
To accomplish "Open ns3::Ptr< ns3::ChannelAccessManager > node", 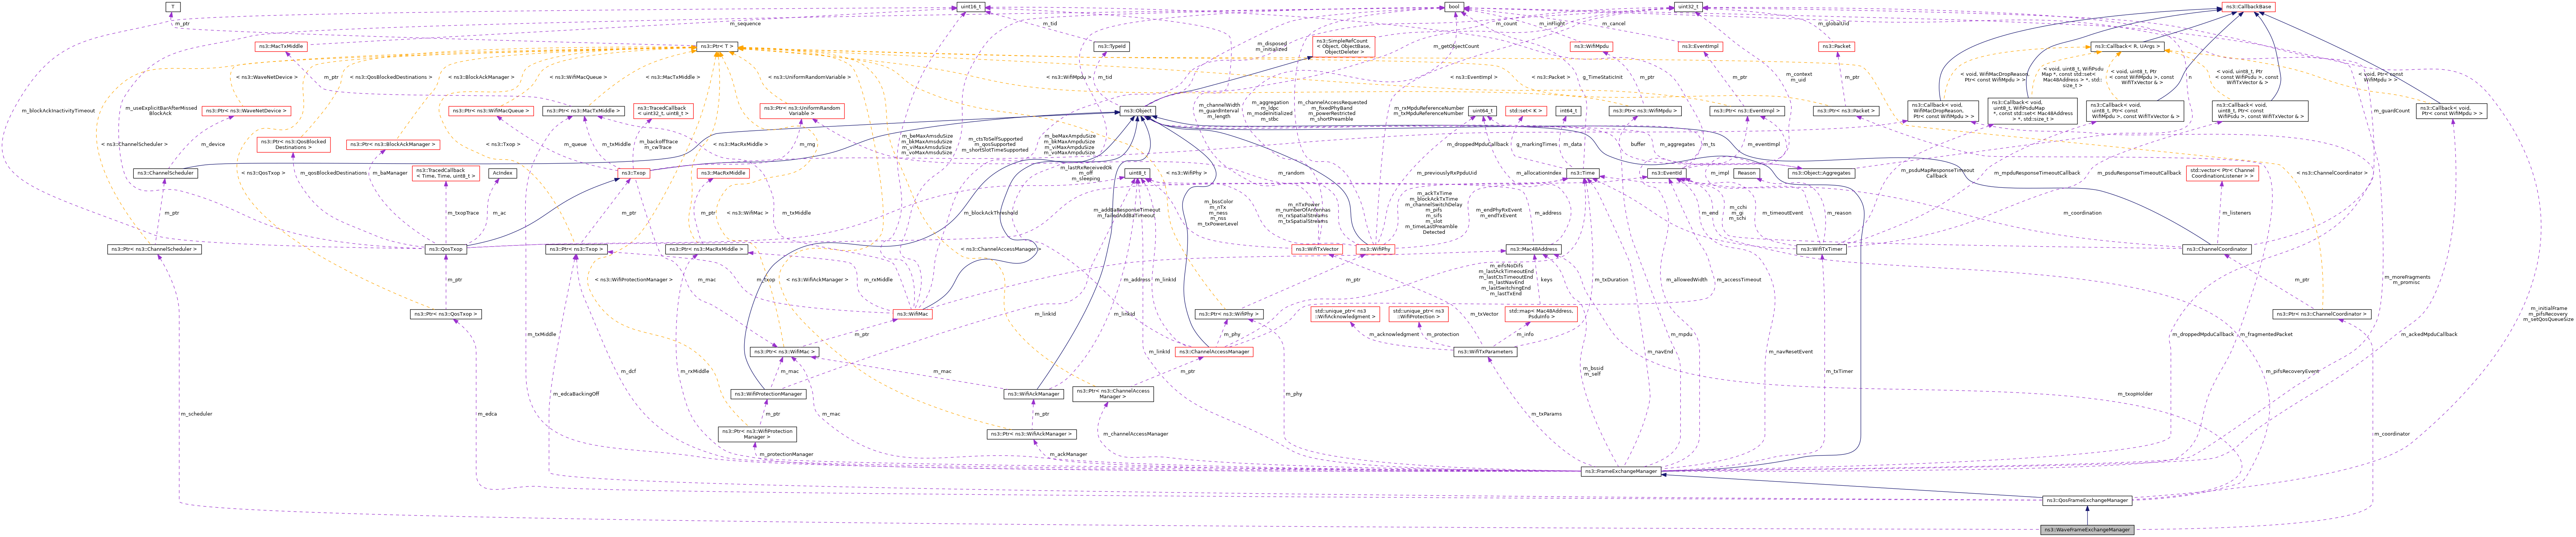I will click(1113, 394).
